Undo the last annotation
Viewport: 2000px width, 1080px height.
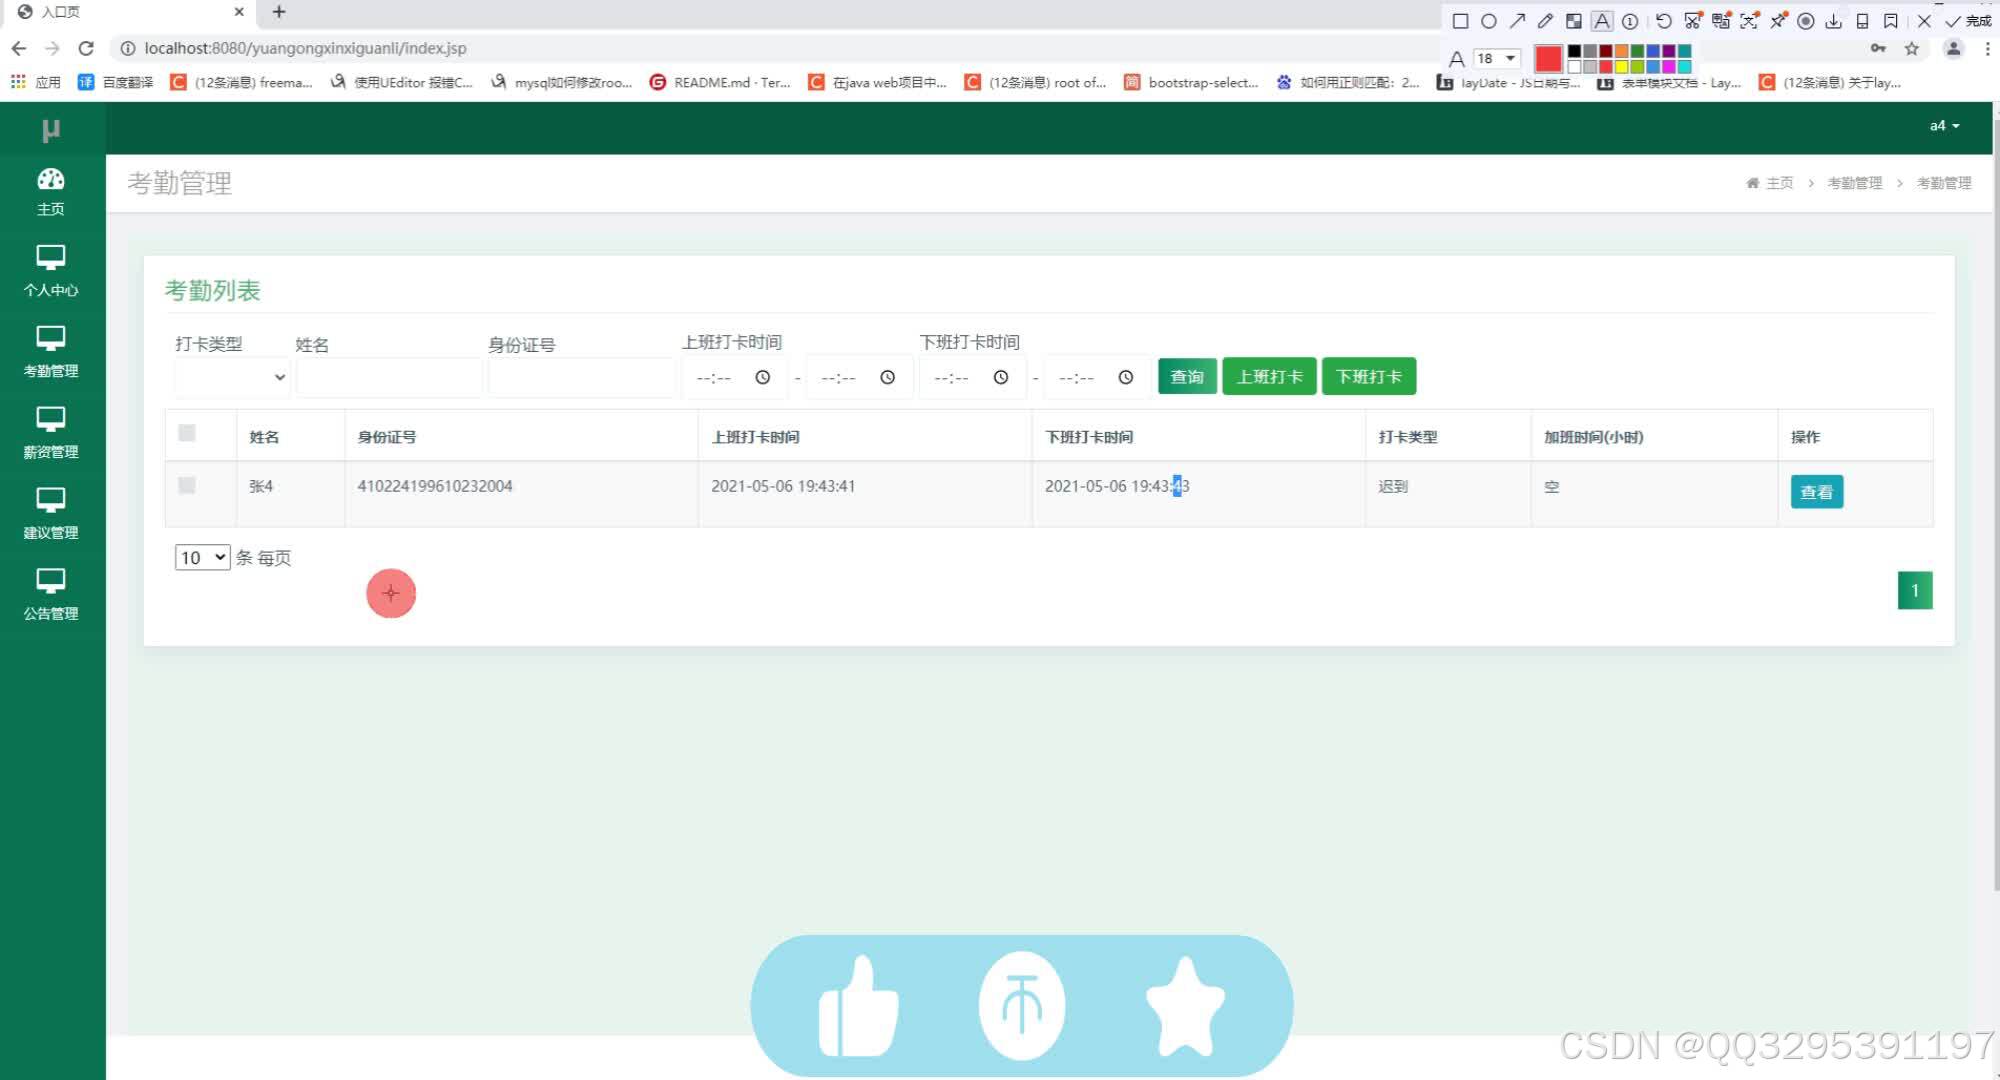[1663, 21]
